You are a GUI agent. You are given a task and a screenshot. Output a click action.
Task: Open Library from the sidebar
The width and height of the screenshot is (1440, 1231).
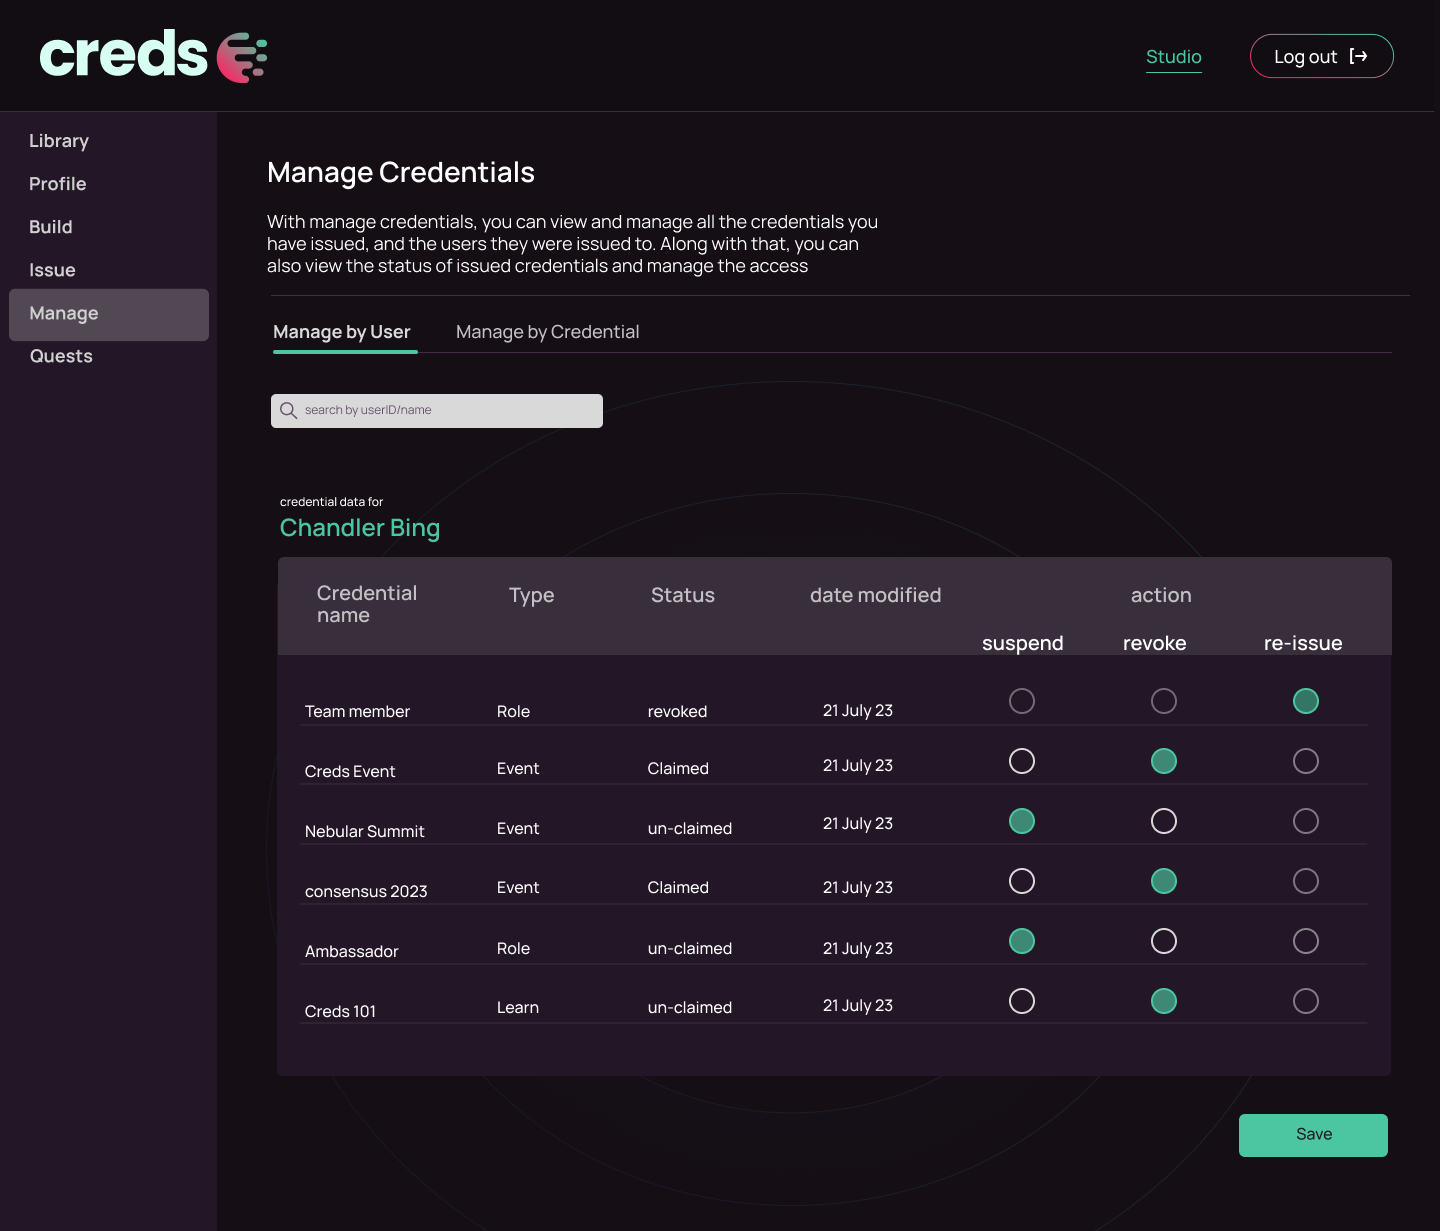(59, 141)
